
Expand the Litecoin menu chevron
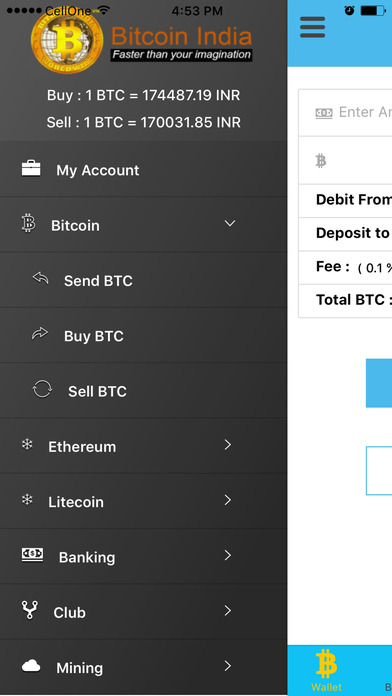(228, 500)
